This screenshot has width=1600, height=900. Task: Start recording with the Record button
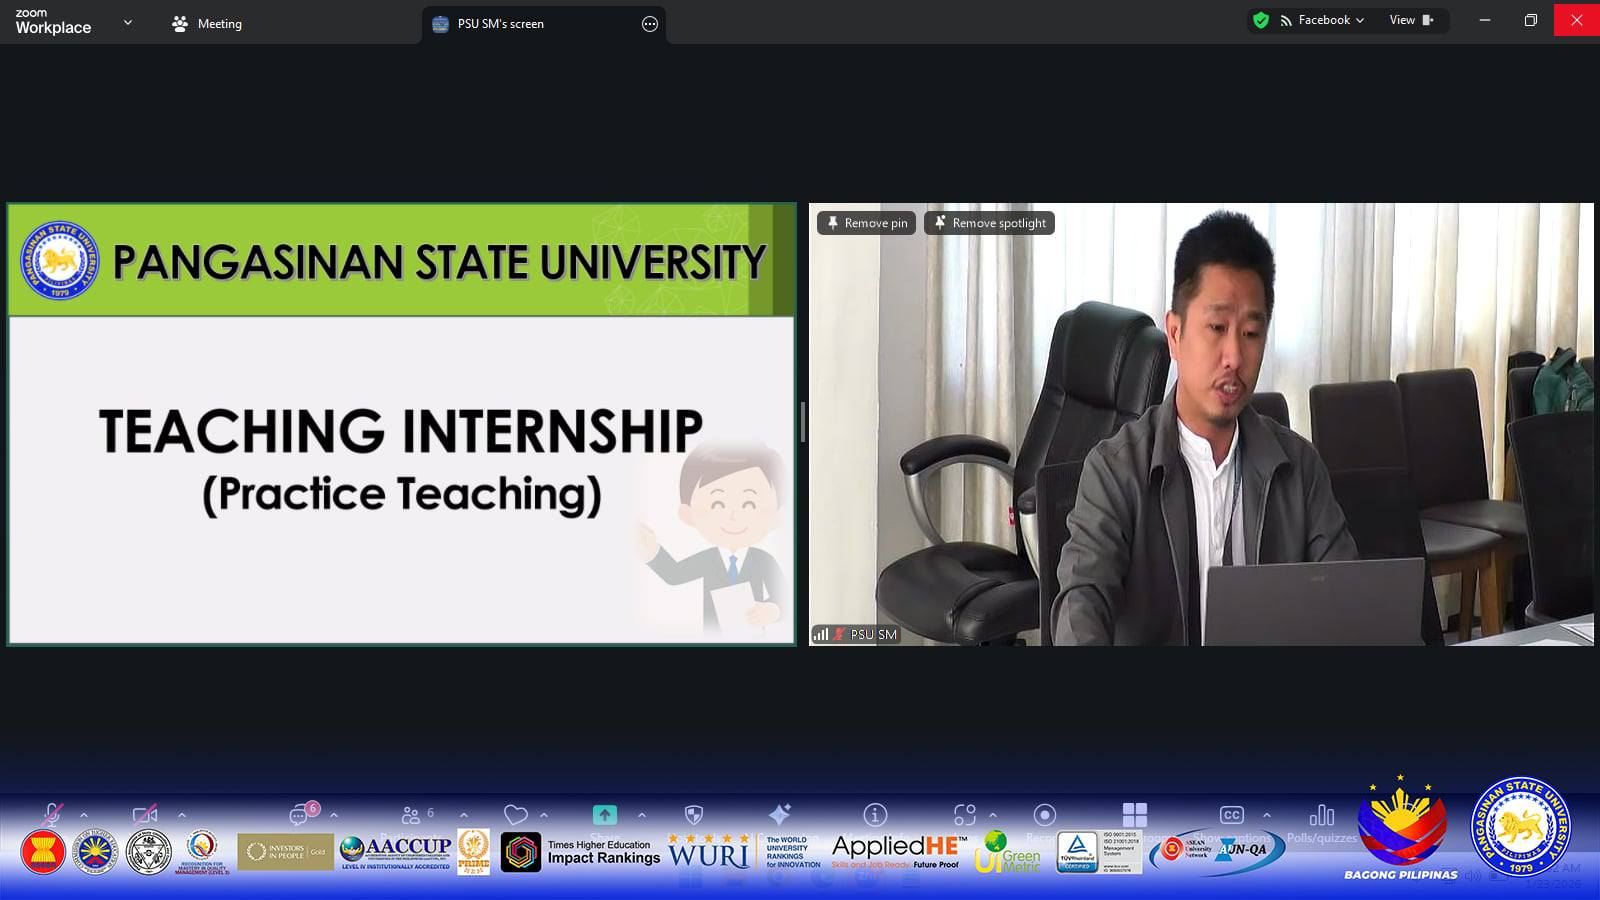(x=1044, y=815)
